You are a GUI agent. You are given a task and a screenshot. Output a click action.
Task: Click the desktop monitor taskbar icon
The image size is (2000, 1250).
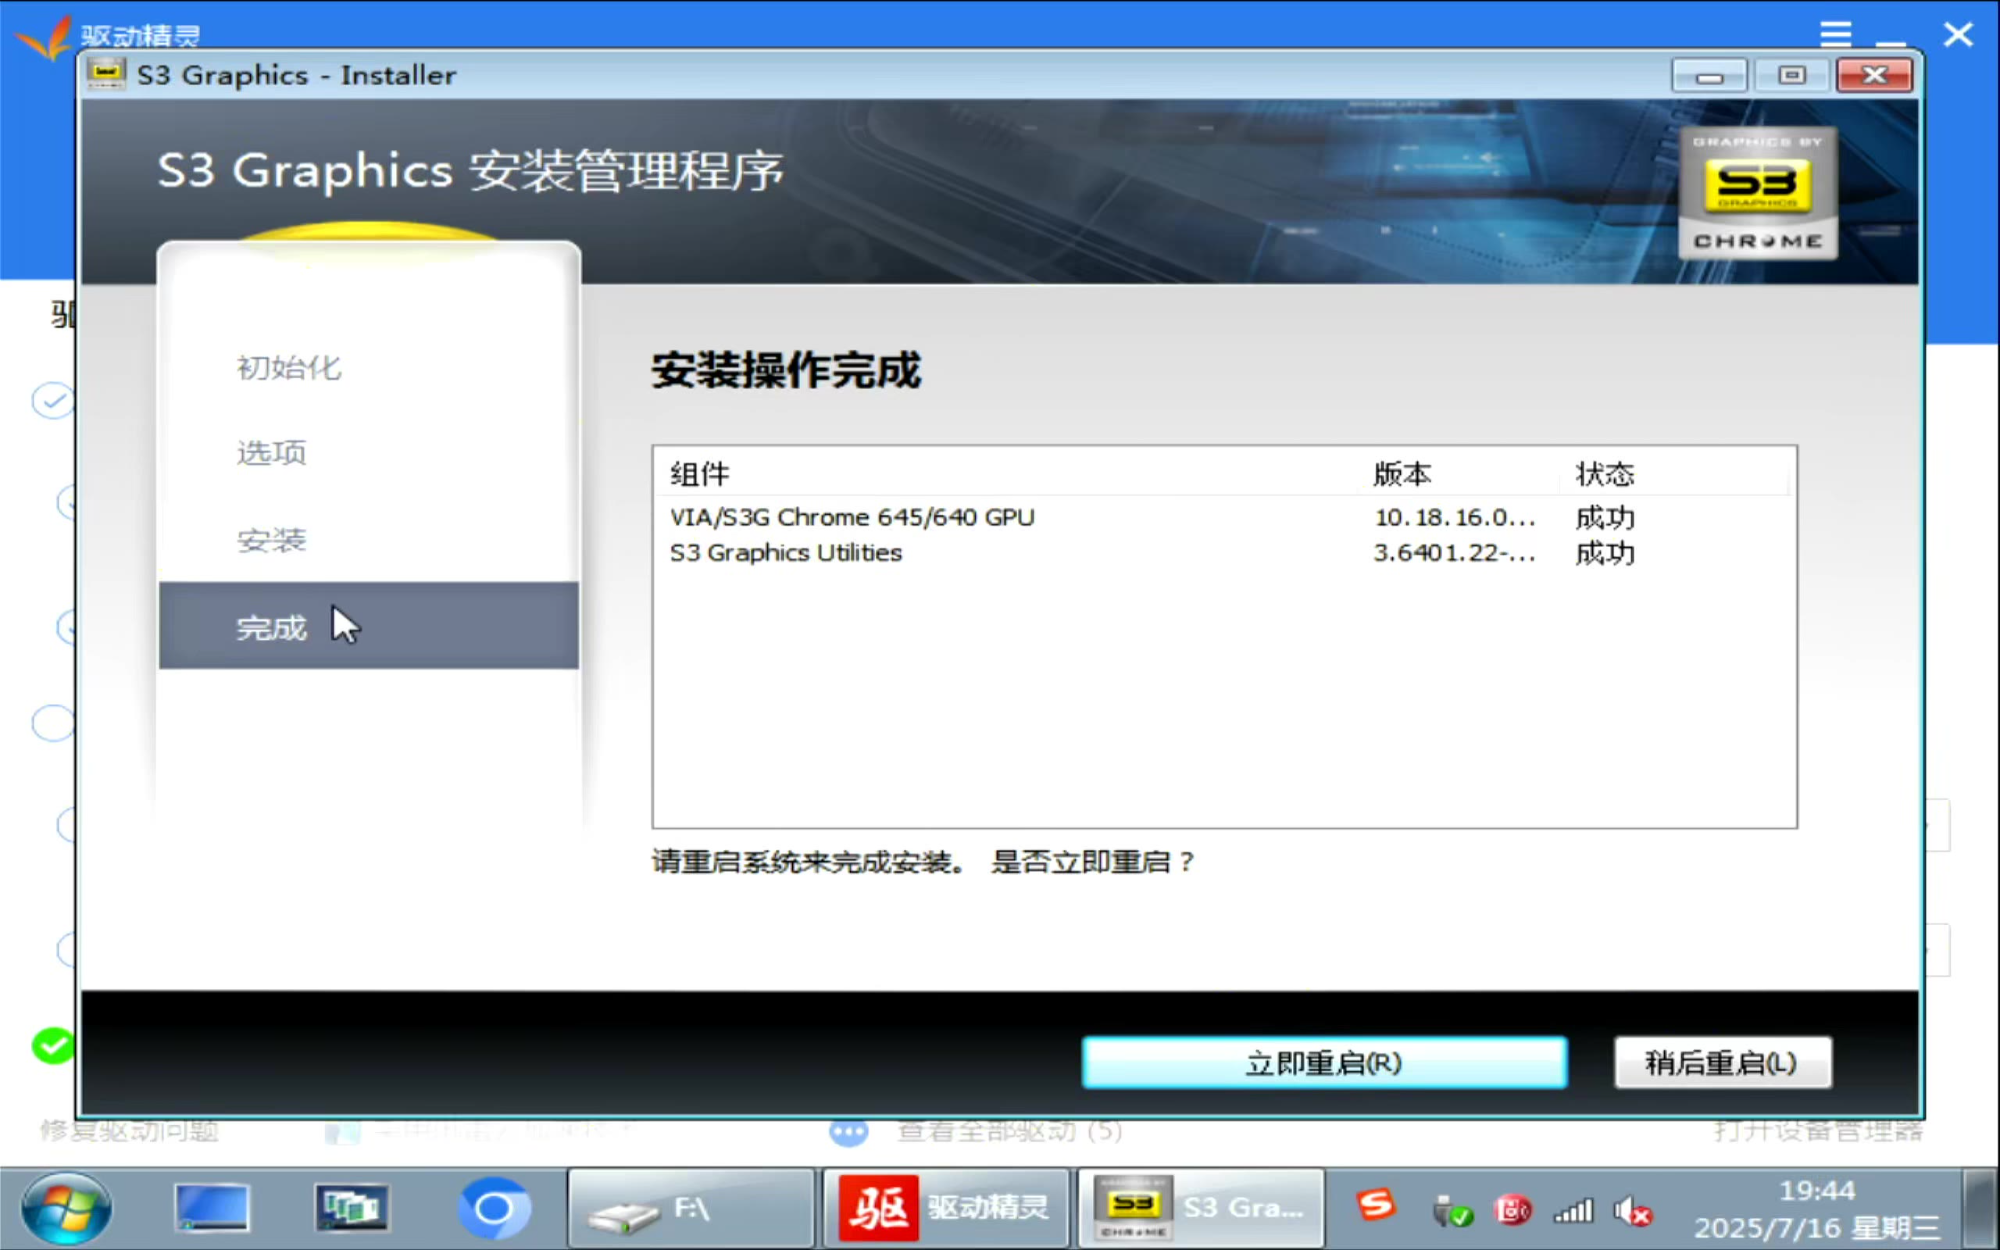[211, 1208]
